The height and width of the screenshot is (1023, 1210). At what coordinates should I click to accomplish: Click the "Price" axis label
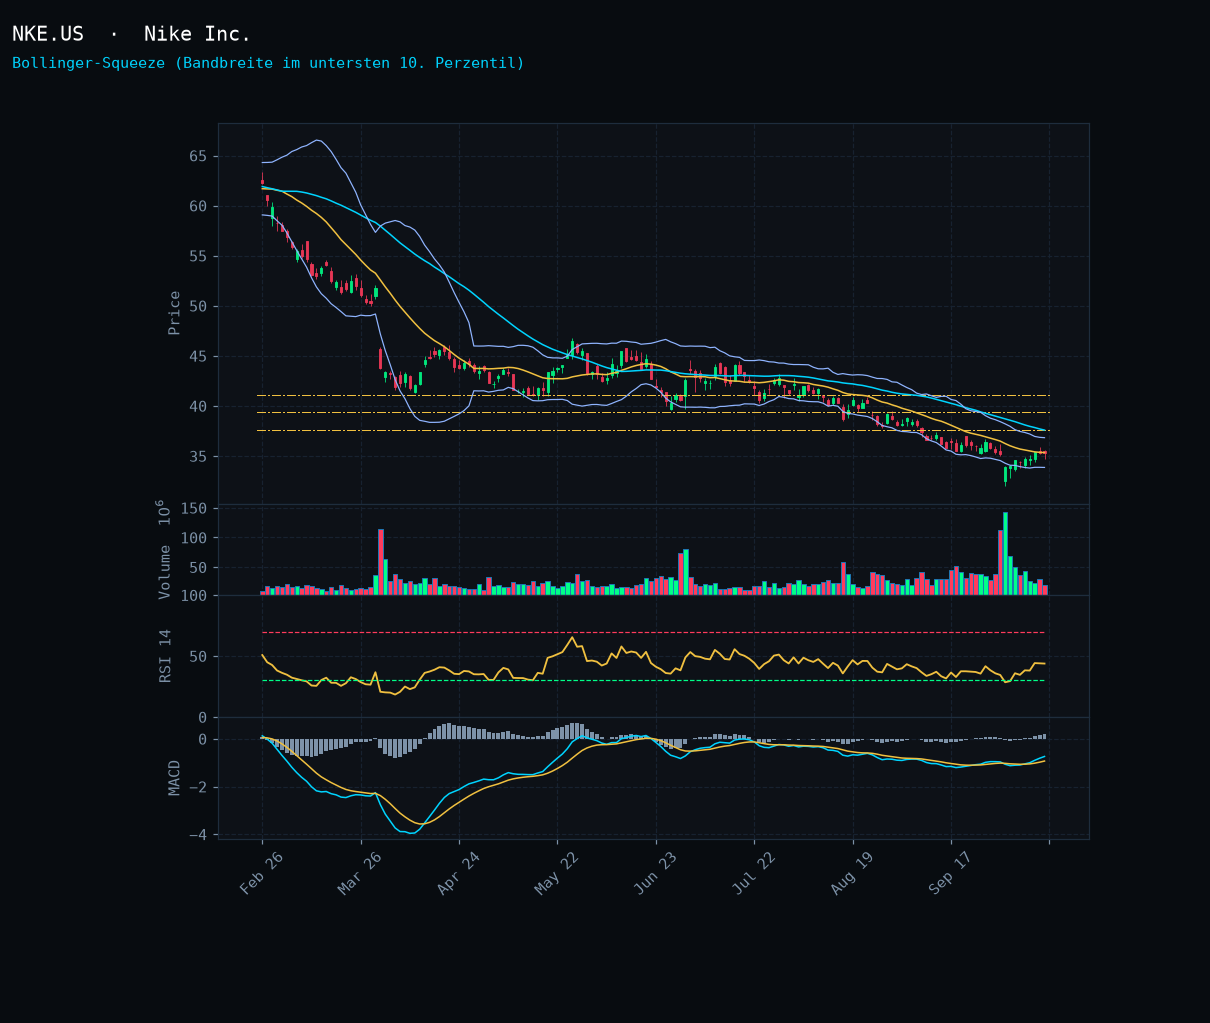174,313
